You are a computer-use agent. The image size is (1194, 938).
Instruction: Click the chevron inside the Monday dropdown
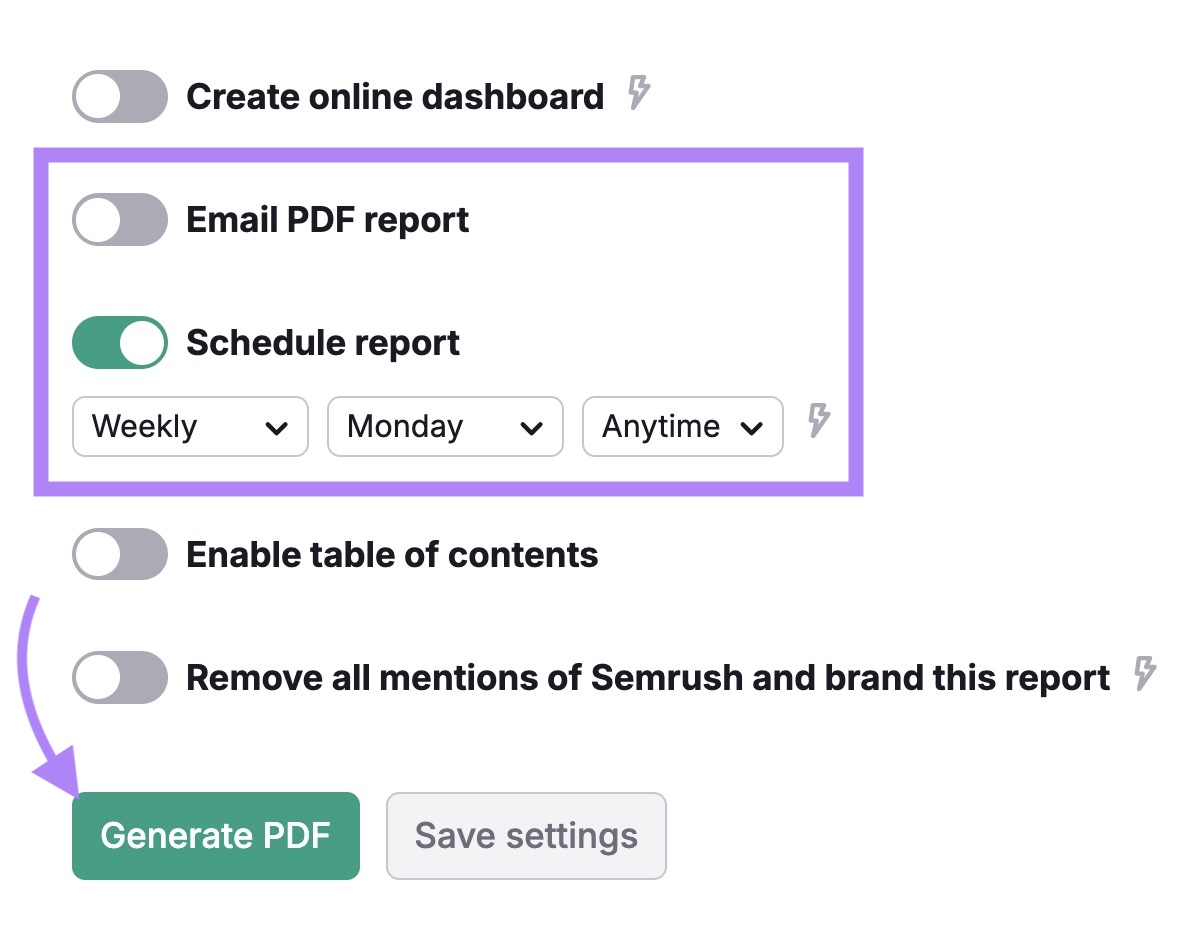pyautogui.click(x=535, y=426)
